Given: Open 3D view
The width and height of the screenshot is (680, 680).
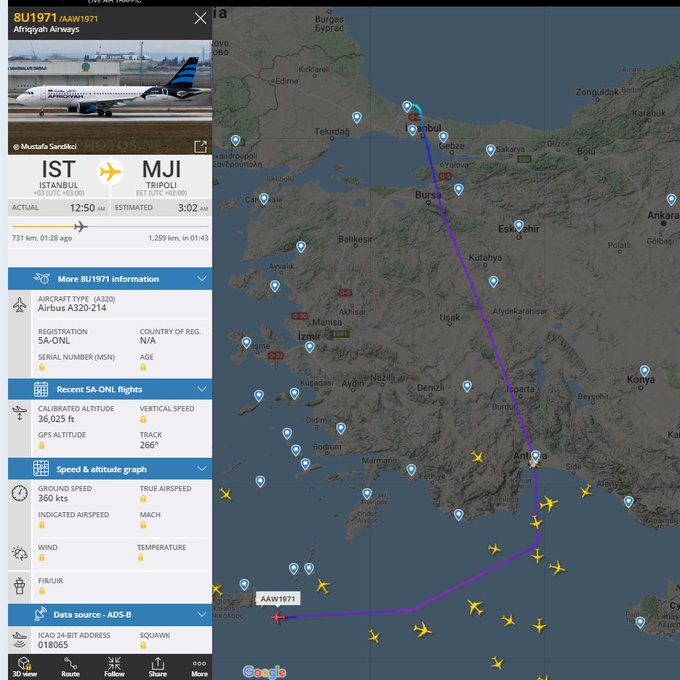Looking at the screenshot, I should 24,667.
